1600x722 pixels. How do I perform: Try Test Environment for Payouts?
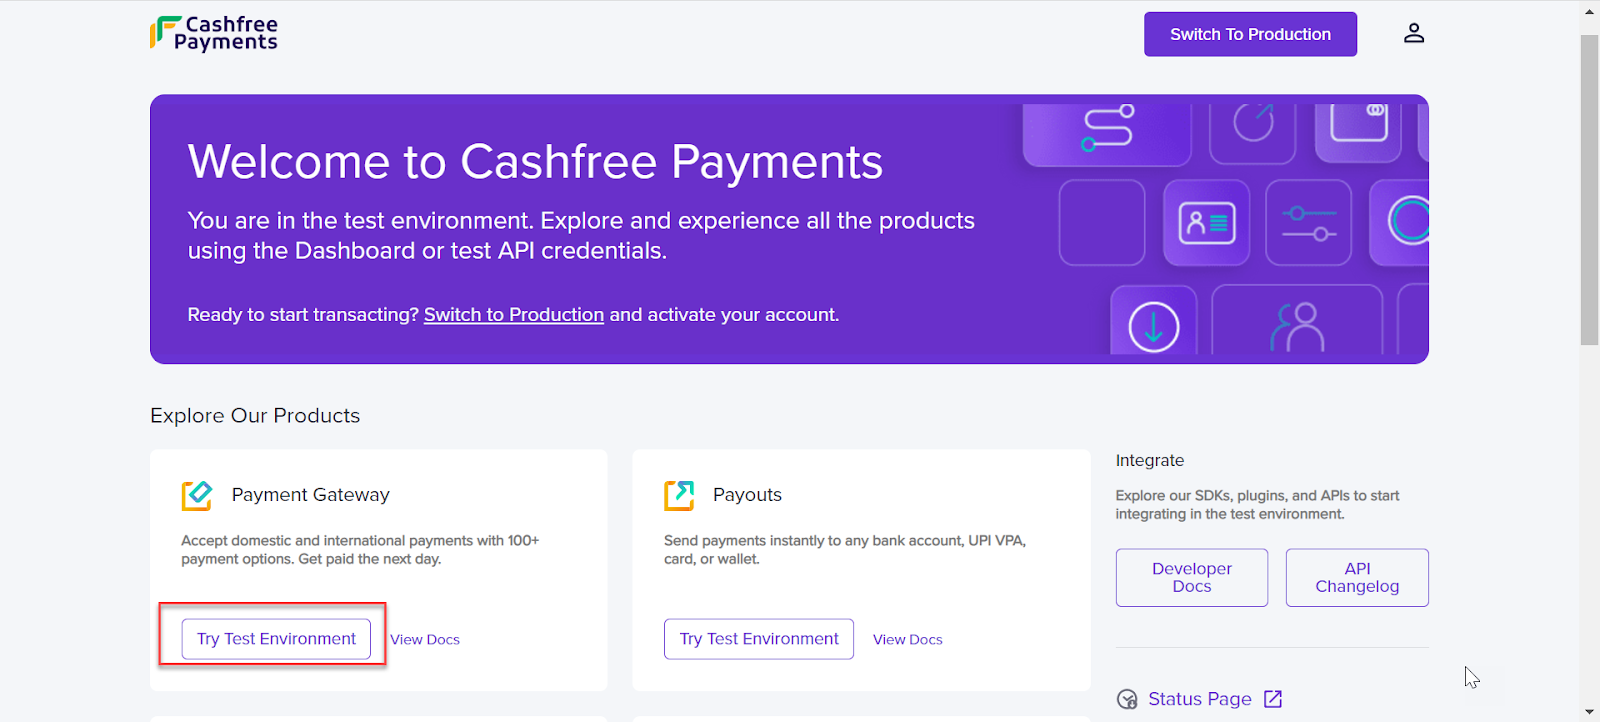tap(759, 639)
